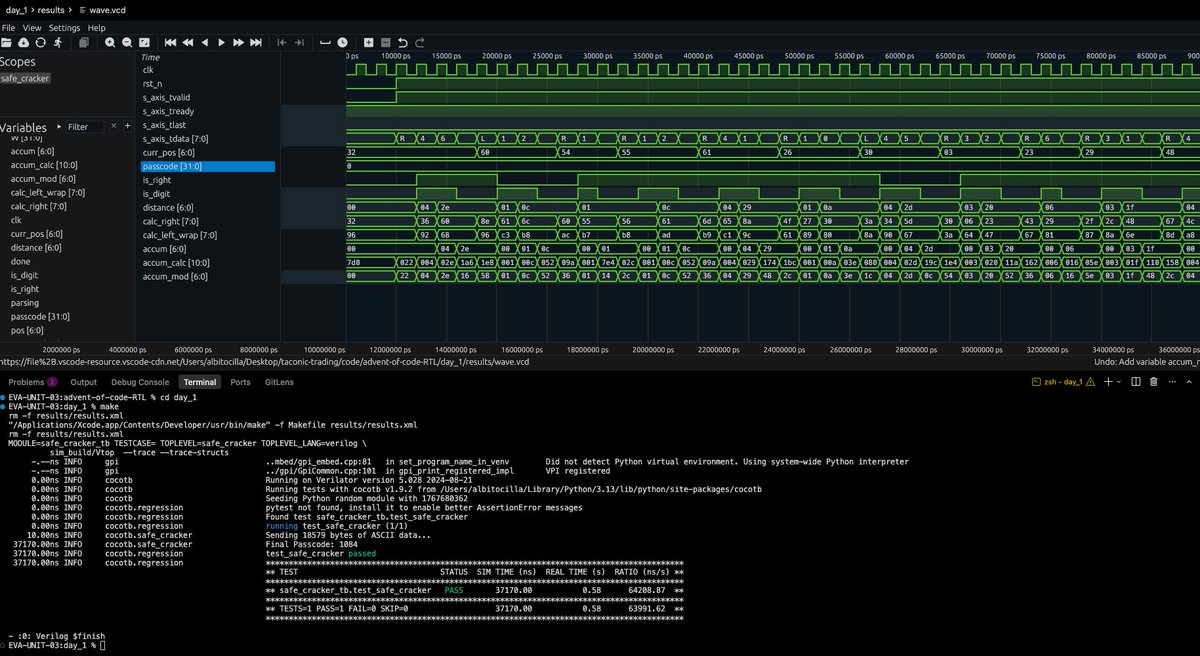Viewport: 1200px width, 656px height.
Task: Undo the last action
Action: [x=403, y=43]
